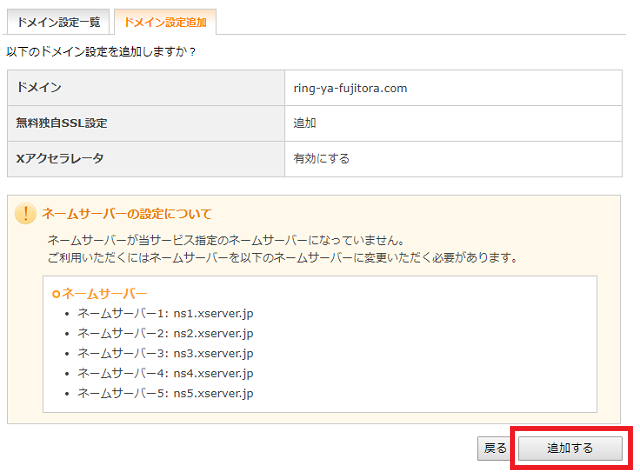Select the ドメイン設定追加 tab
Screen dimensions: 640x472
tap(165, 22)
